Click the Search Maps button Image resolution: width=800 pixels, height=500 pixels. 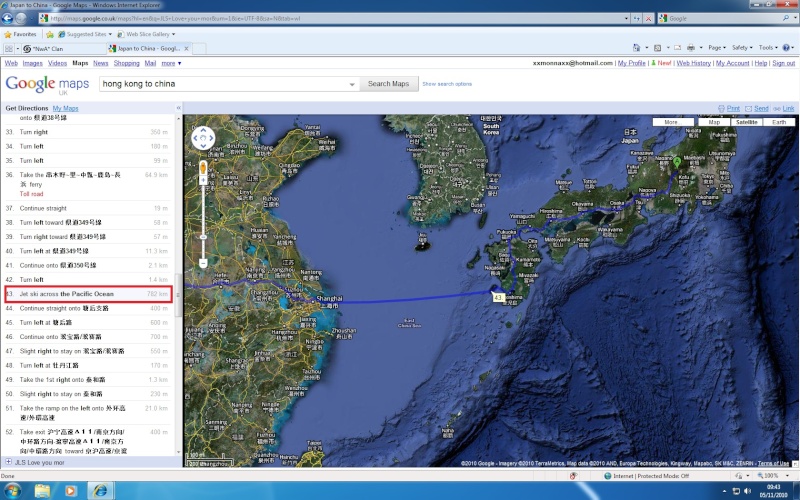(x=389, y=84)
